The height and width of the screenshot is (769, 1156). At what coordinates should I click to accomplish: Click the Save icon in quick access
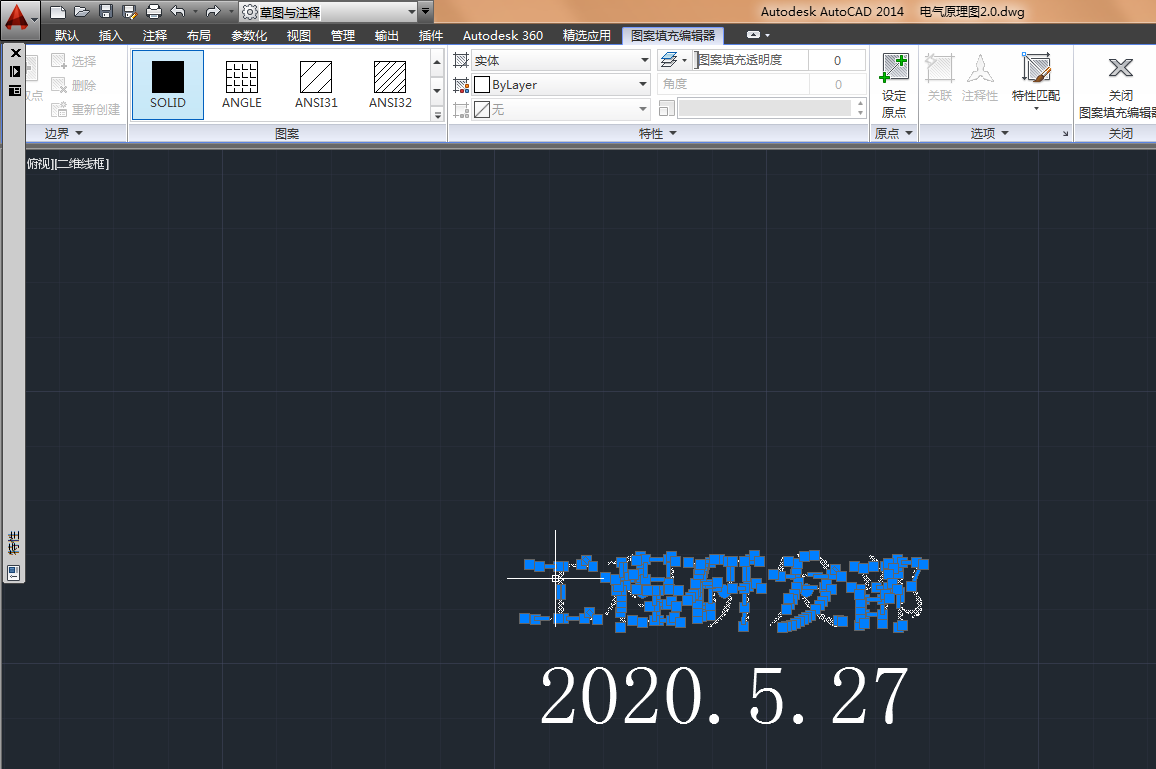click(105, 12)
